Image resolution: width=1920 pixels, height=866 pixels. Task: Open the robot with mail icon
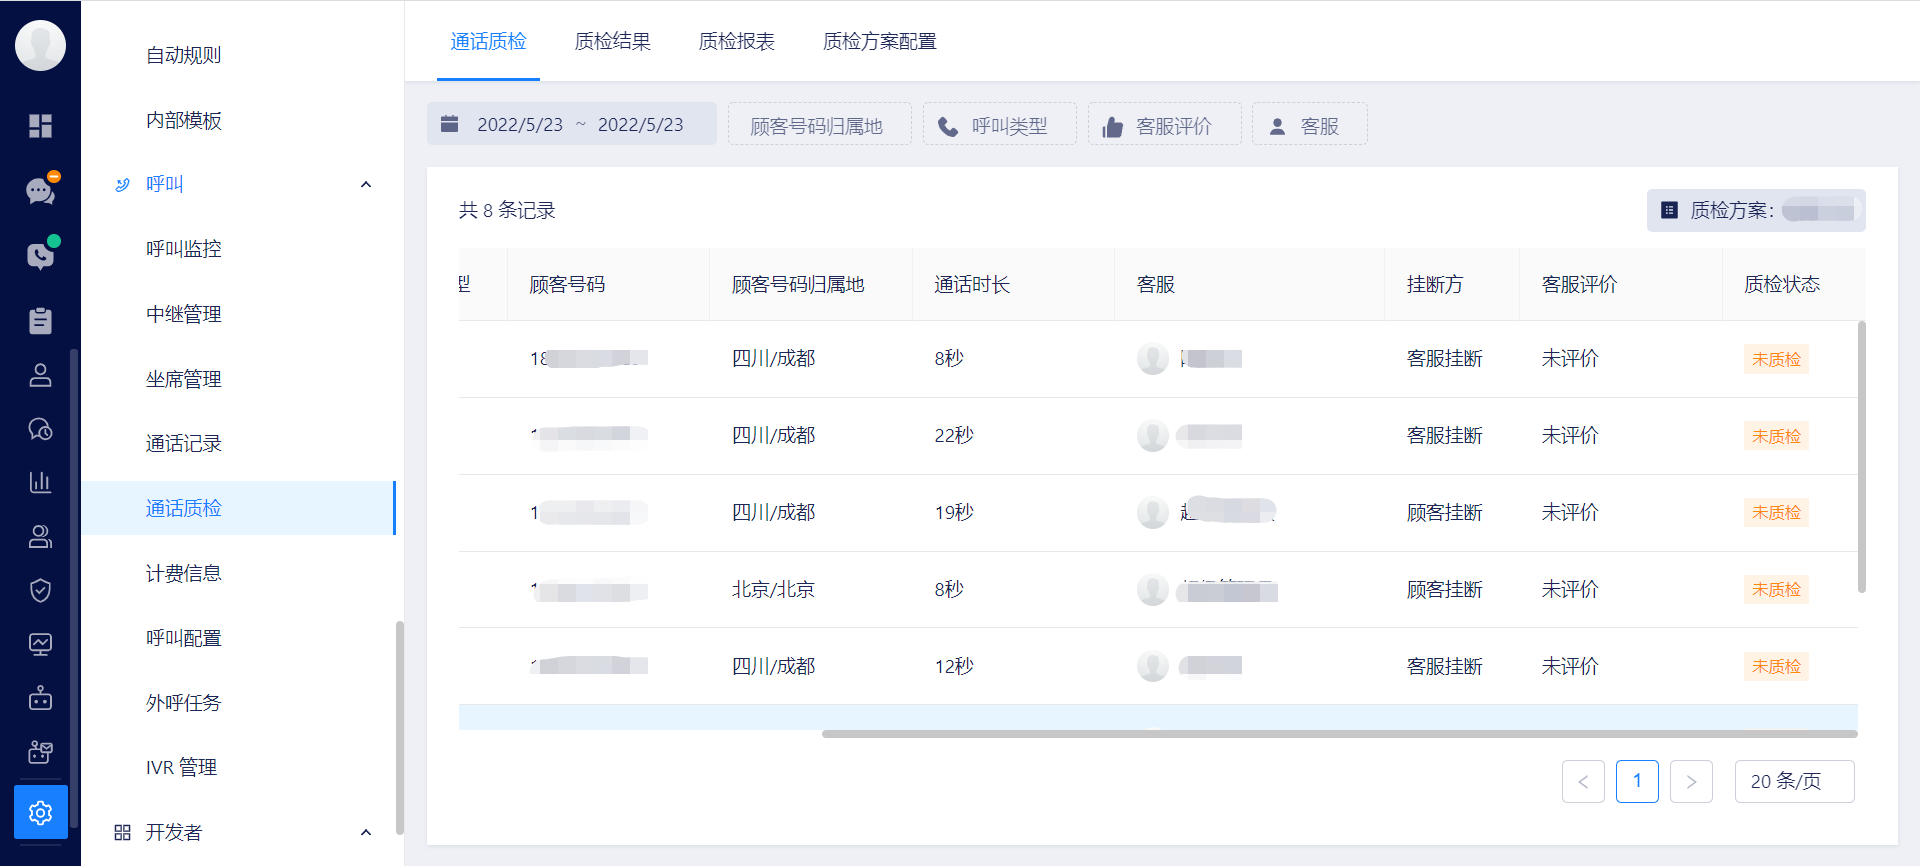(x=41, y=751)
